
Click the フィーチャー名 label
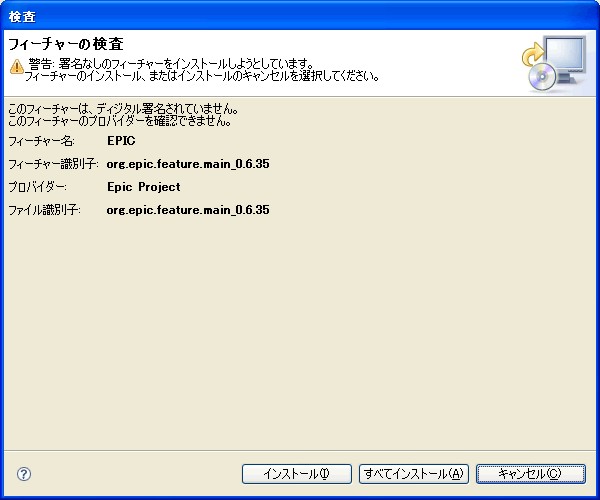tap(41, 141)
